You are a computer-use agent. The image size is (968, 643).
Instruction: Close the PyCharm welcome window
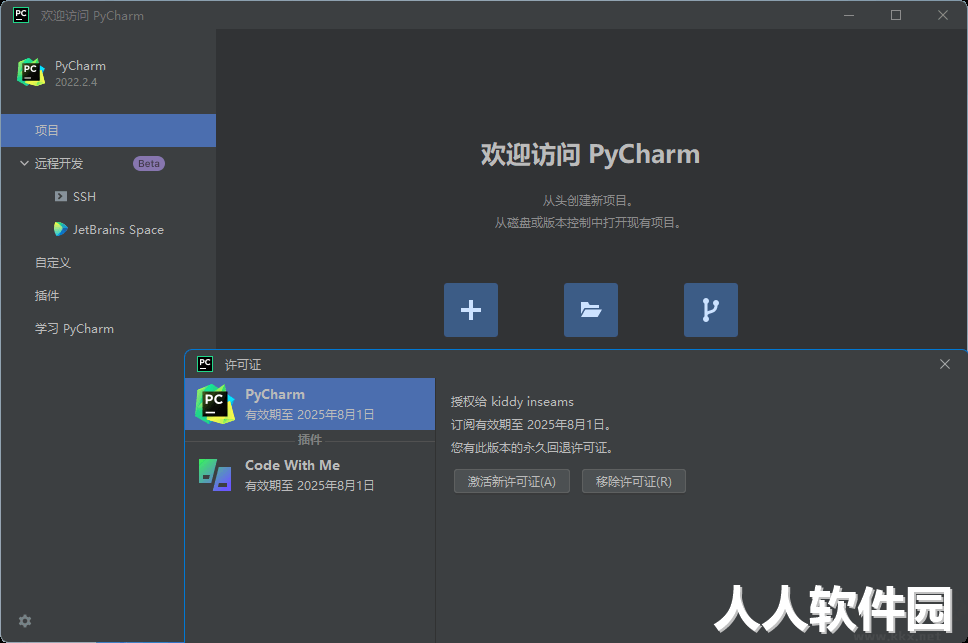(x=943, y=15)
